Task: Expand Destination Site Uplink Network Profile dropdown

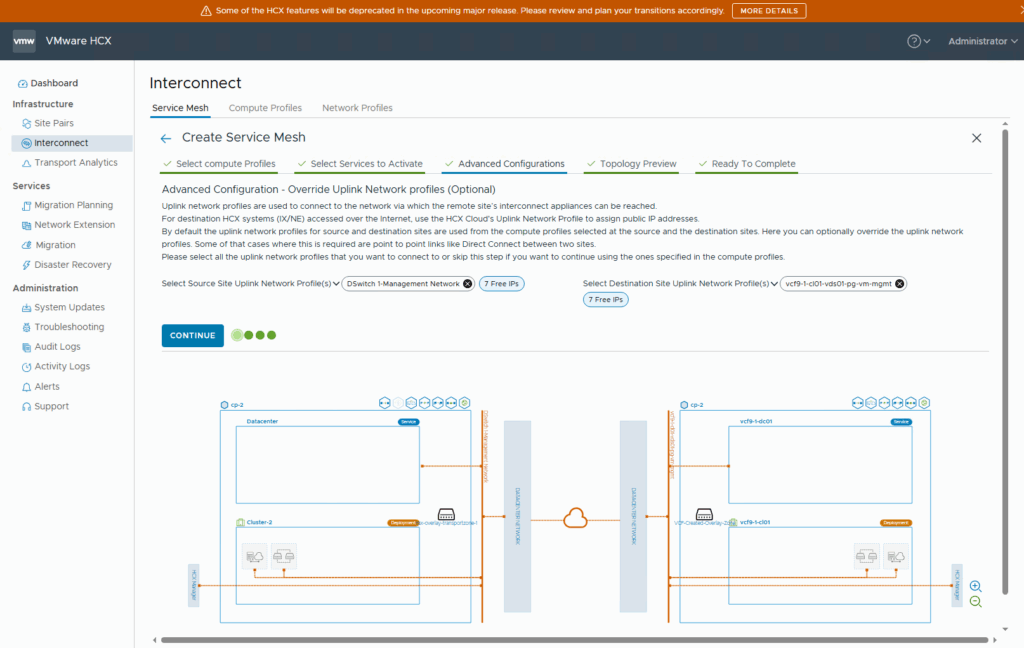Action: [x=775, y=284]
